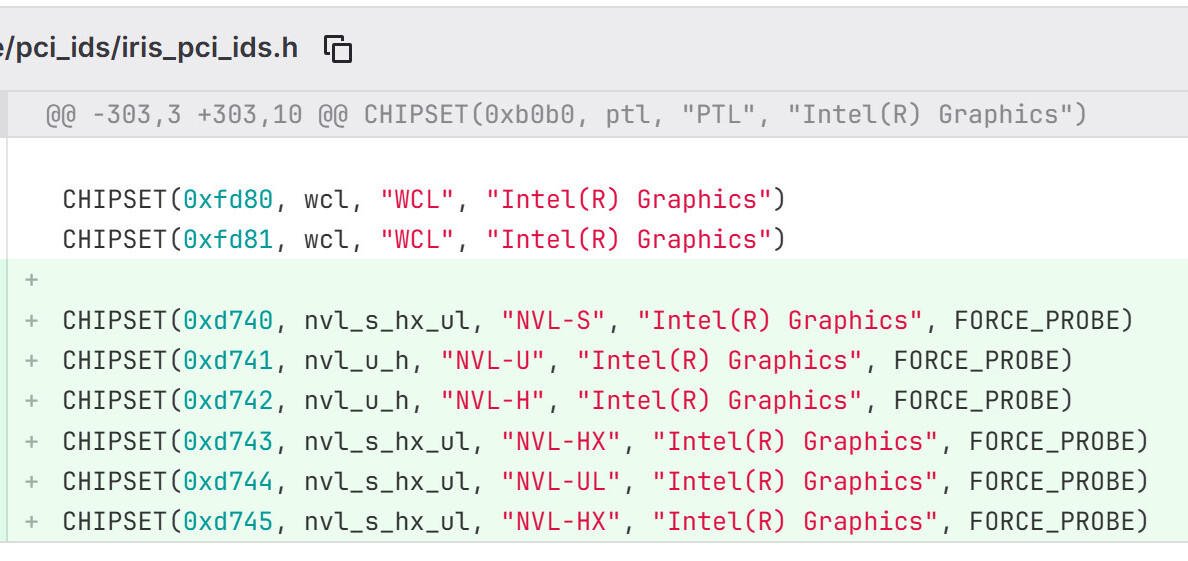Select the CHIPSET line for 0xfd81
Screen dimensions: 1188x561
(x=423, y=240)
